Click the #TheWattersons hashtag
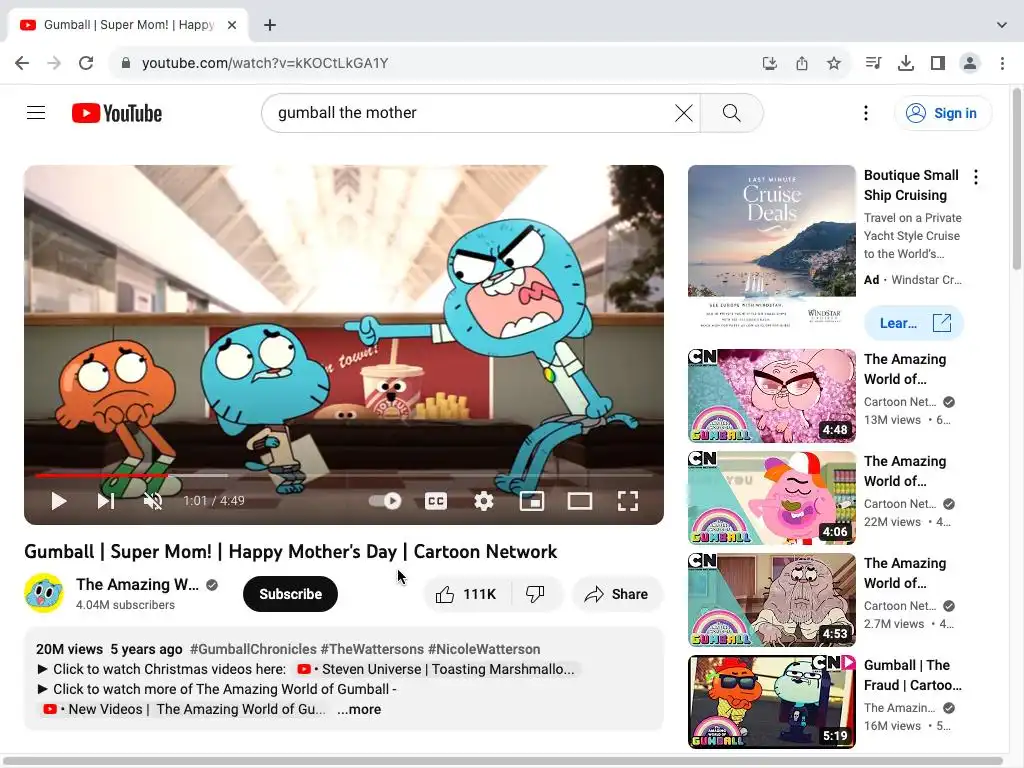This screenshot has width=1024, height=768. [x=372, y=649]
